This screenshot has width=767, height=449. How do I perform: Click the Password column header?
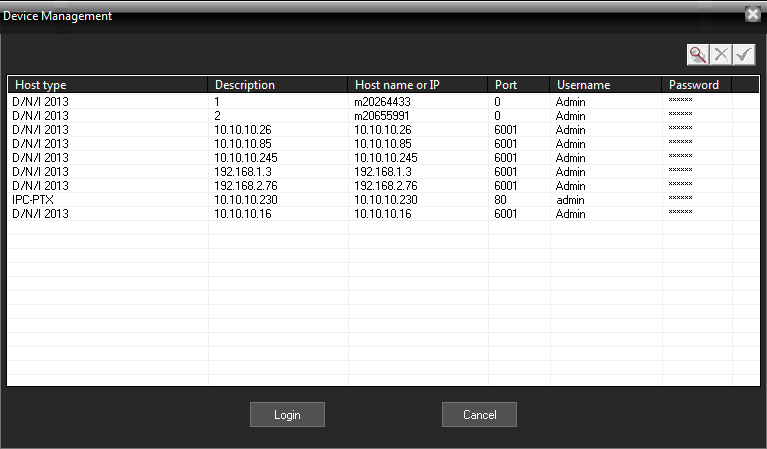[x=697, y=85]
